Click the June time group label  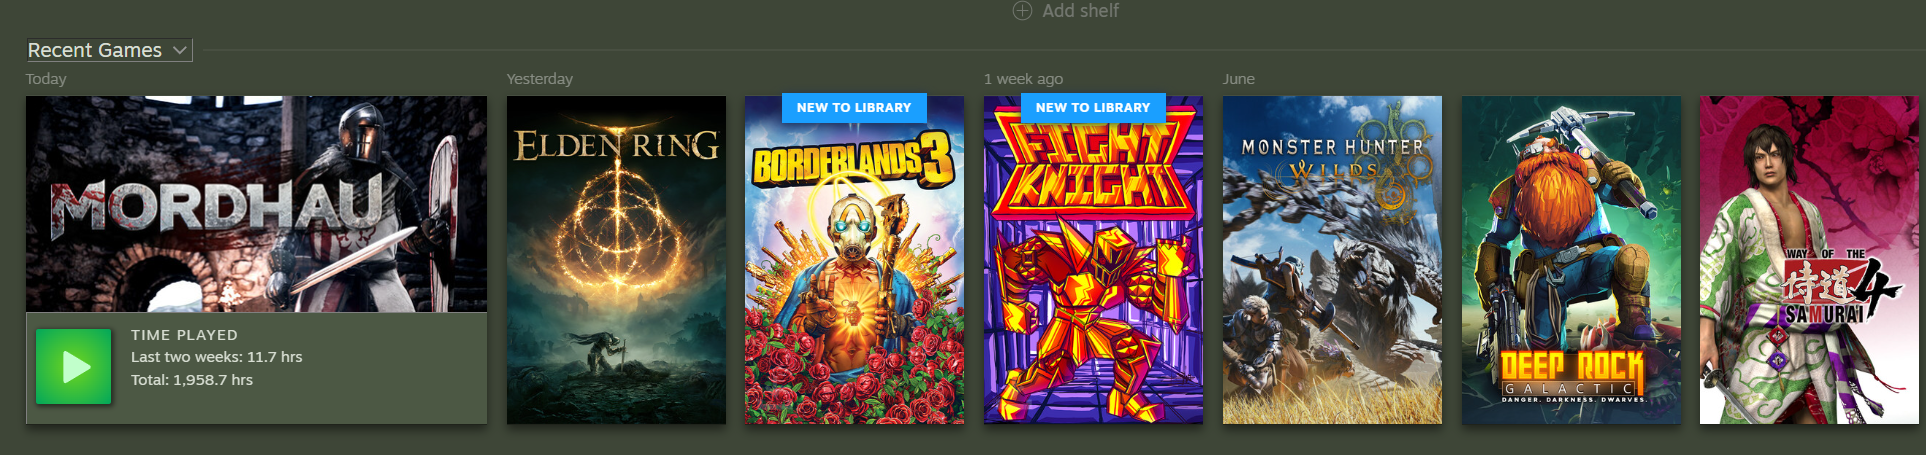1238,79
